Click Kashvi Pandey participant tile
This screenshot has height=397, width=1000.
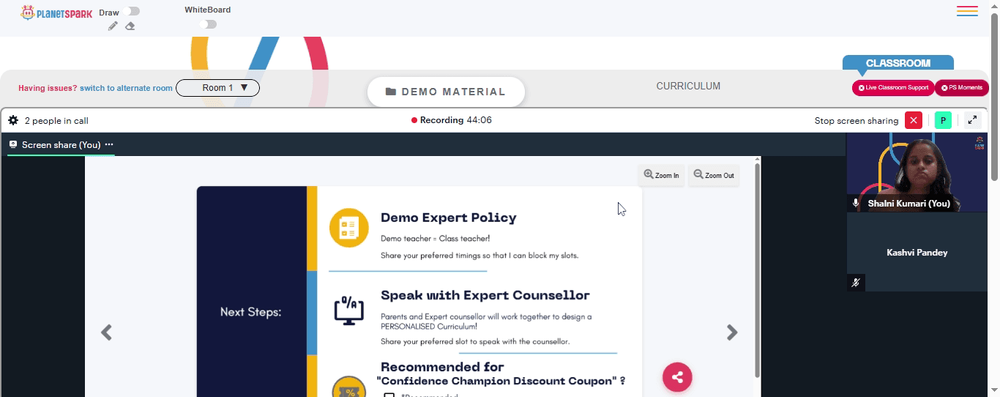pyautogui.click(x=916, y=252)
